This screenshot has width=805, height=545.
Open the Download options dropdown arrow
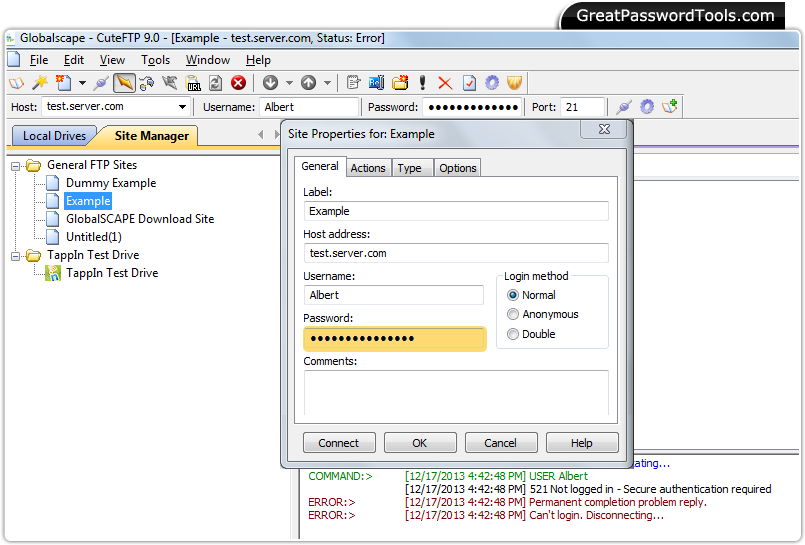[289, 83]
